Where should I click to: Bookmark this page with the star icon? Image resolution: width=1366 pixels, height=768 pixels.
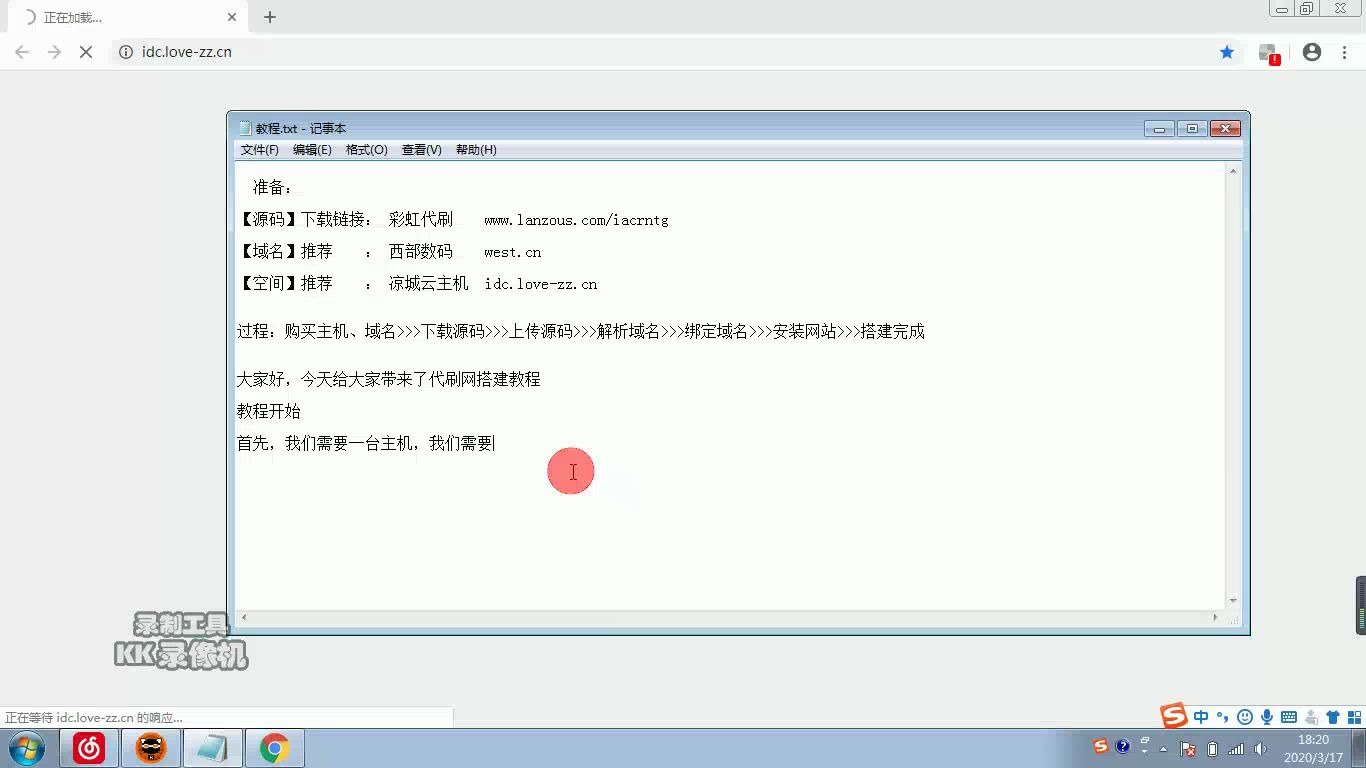[1227, 52]
